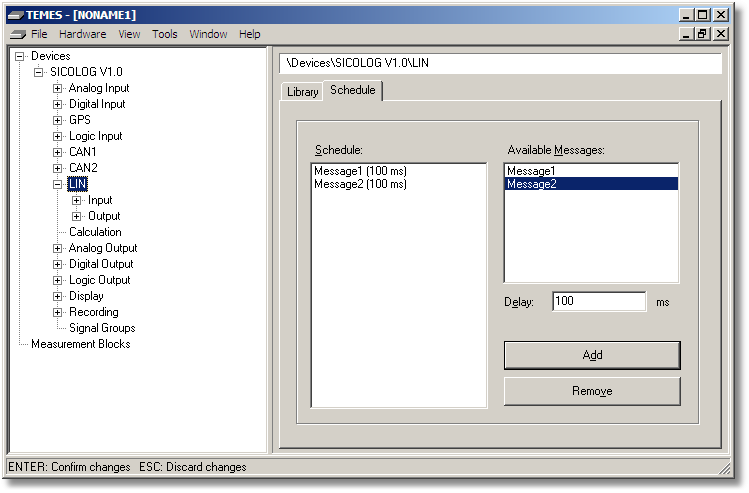This screenshot has width=749, height=493.
Task: Collapse the SICOLOG V1.0 node
Action: (39, 73)
